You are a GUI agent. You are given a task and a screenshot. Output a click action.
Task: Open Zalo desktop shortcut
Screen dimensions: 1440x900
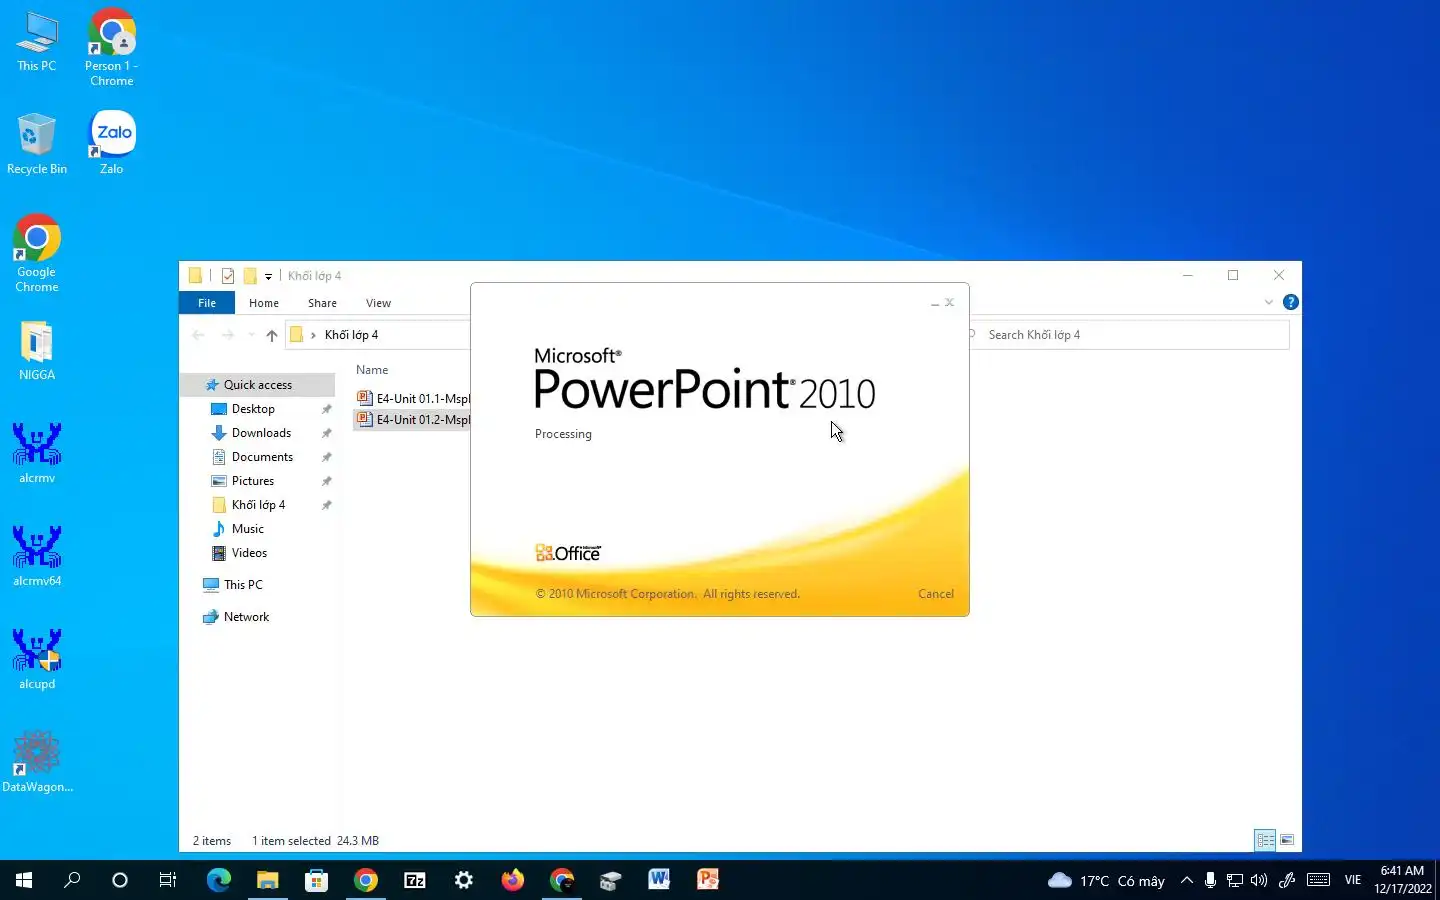pyautogui.click(x=111, y=144)
